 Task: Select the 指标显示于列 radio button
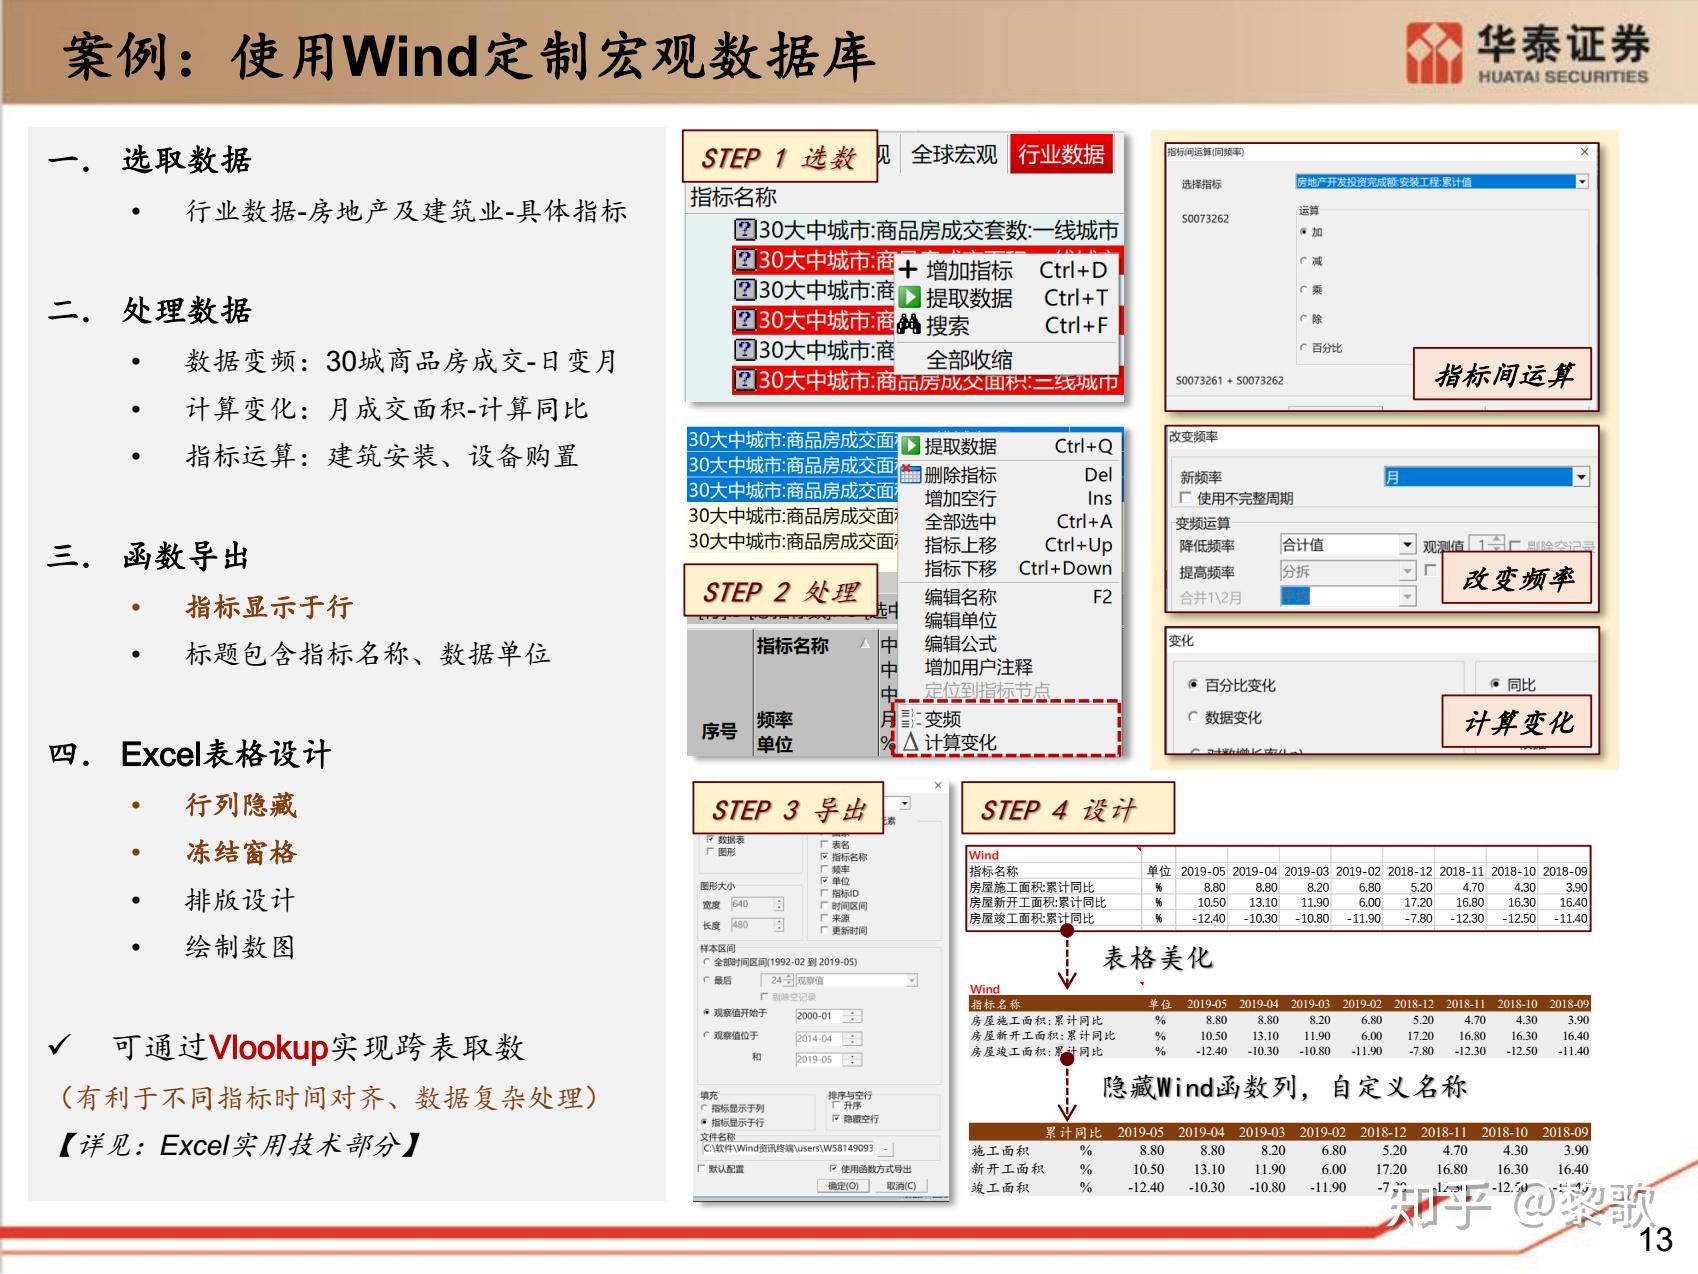click(x=705, y=1108)
